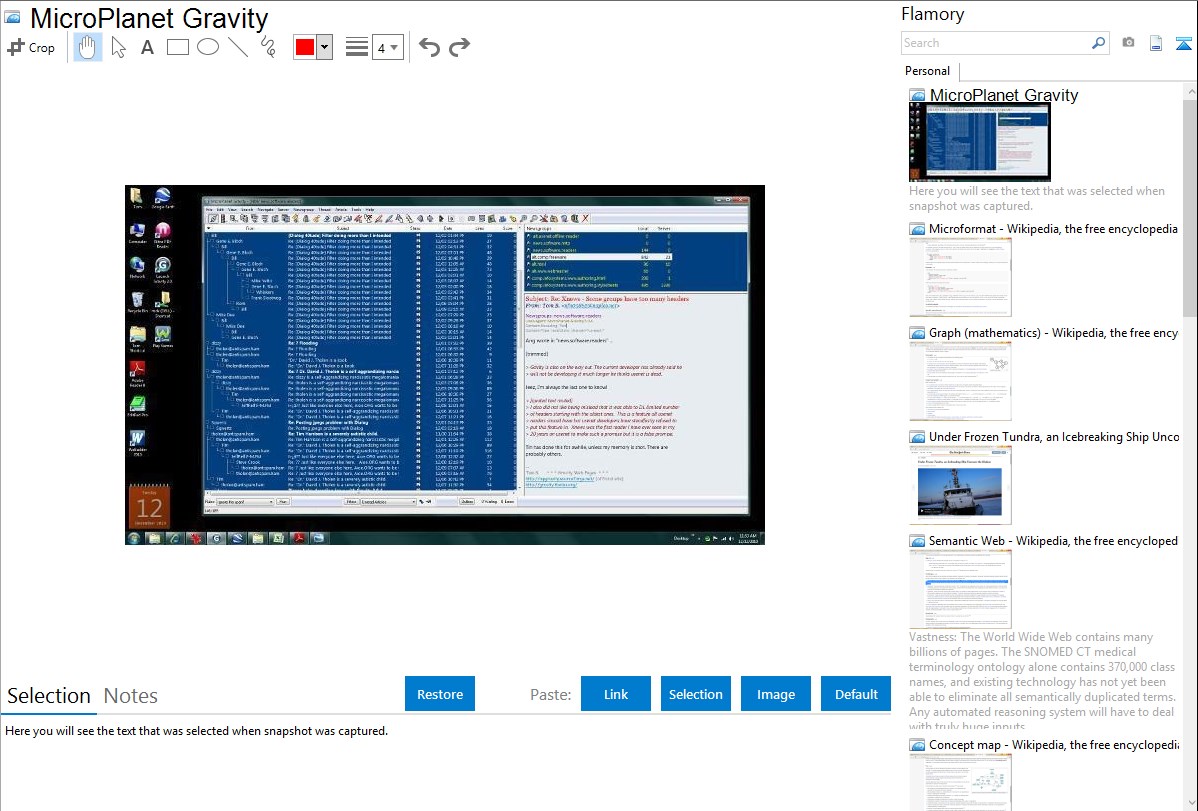
Task: Click Concept map - Wikipedia title
Action: coord(1054,744)
